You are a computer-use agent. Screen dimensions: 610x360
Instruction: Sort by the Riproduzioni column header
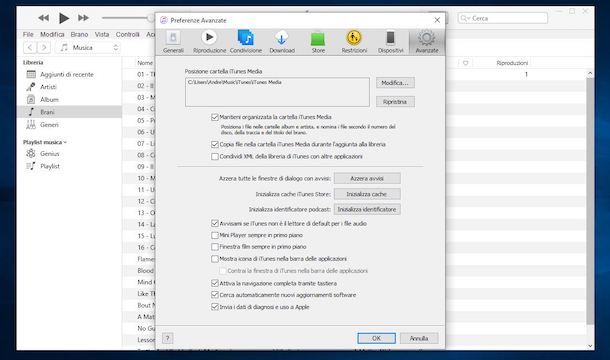(512, 63)
